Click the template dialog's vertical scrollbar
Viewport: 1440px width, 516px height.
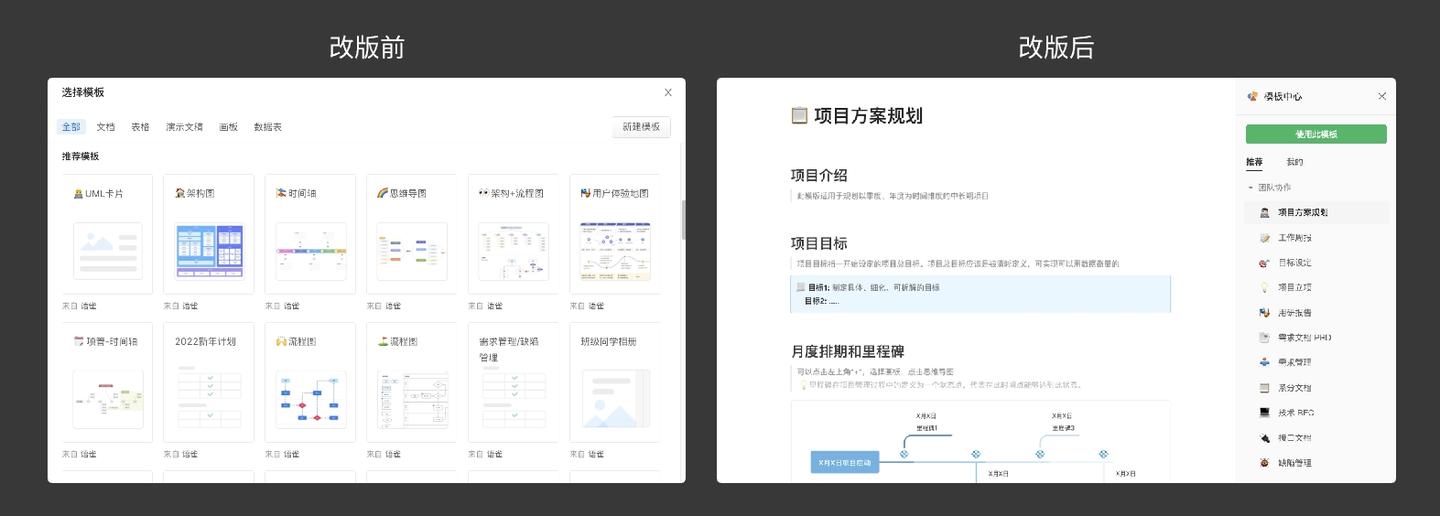[684, 220]
